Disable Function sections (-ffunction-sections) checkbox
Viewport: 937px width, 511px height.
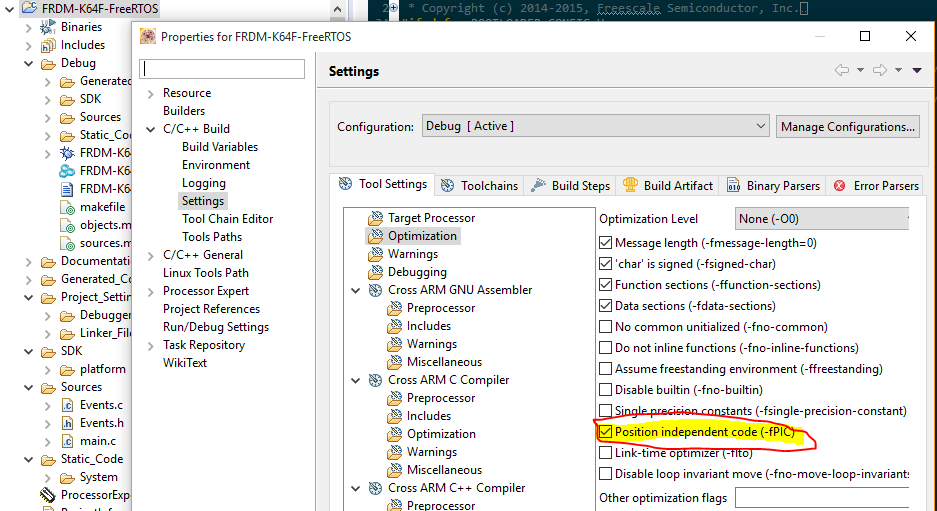coord(605,285)
